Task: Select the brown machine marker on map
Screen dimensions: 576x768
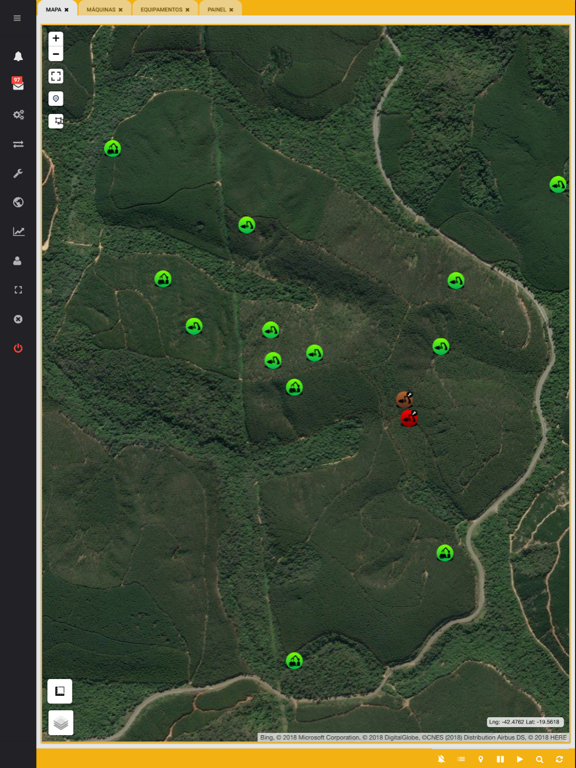Action: pos(405,400)
